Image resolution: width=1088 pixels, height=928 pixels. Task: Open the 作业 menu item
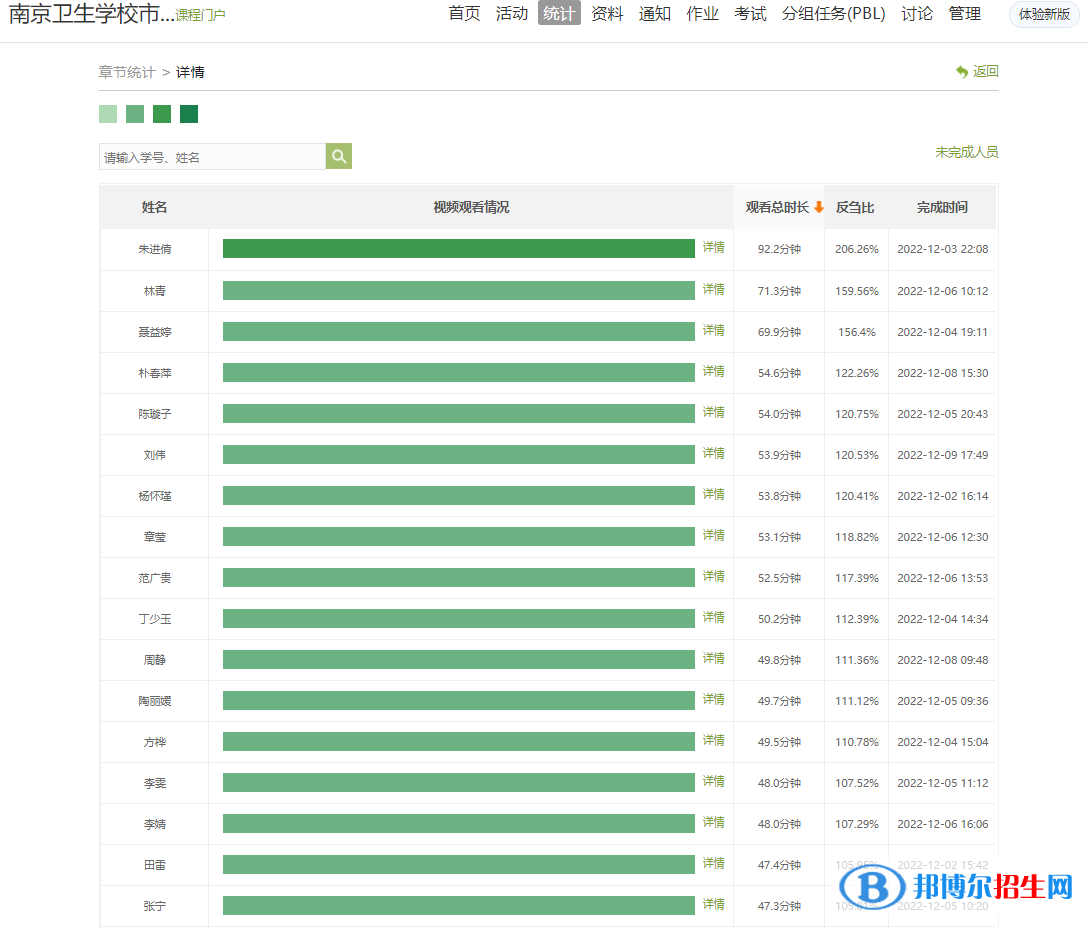point(702,14)
